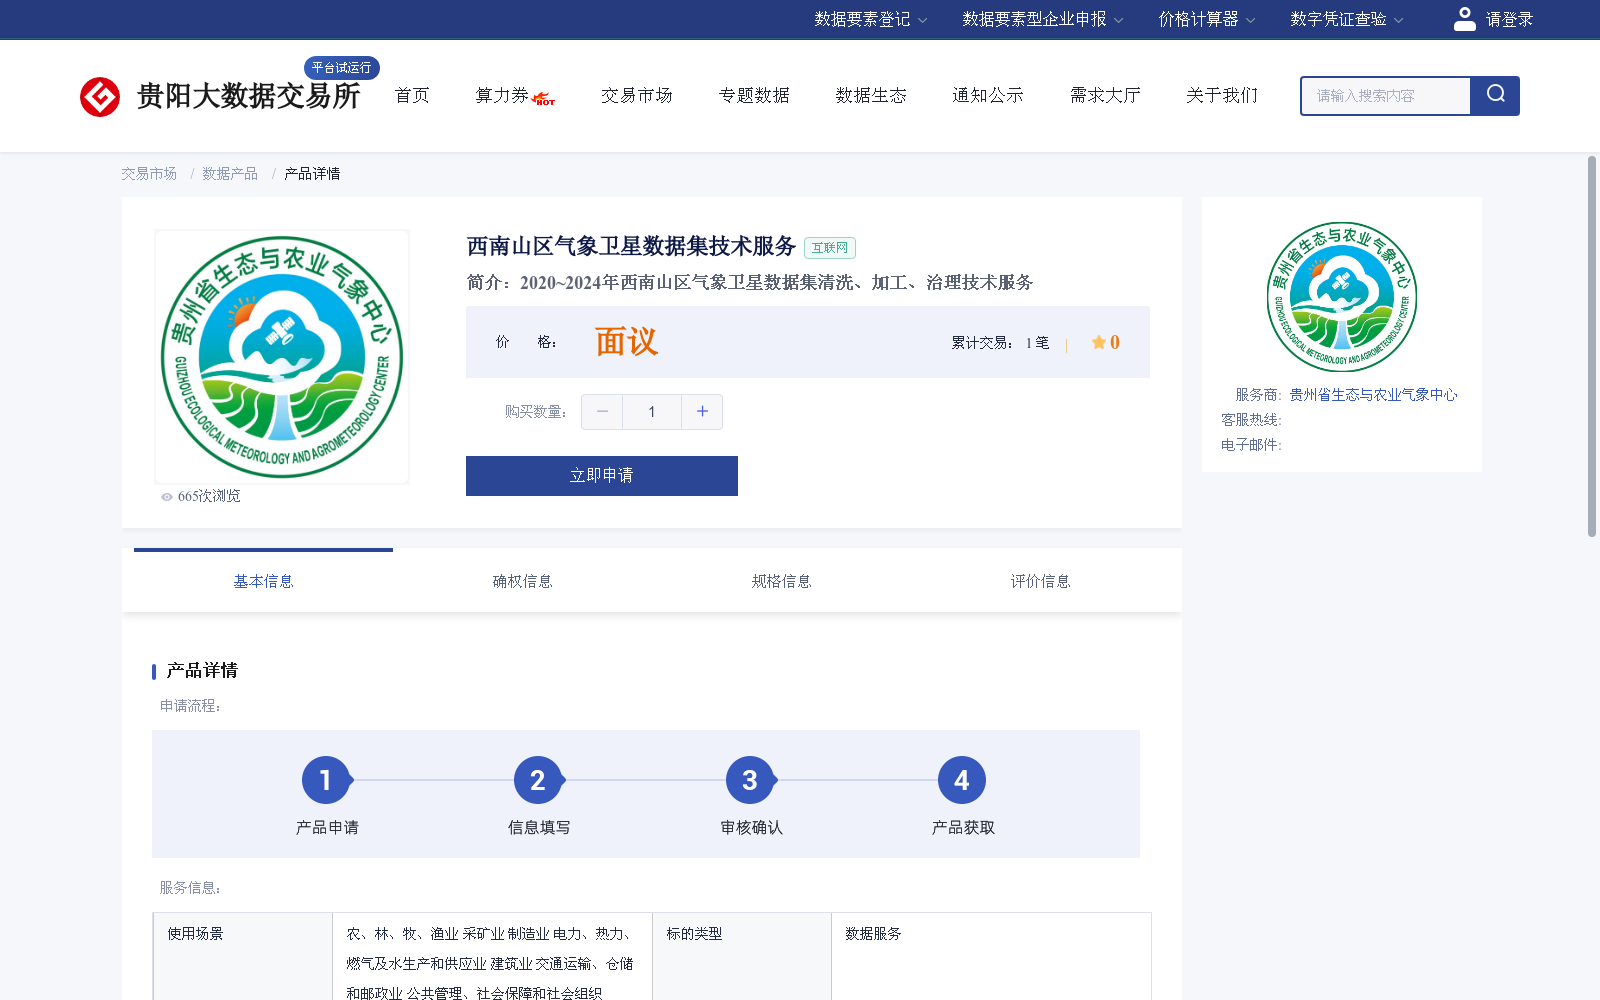Click the 累计交易: 1笔 text

[x=1000, y=343]
